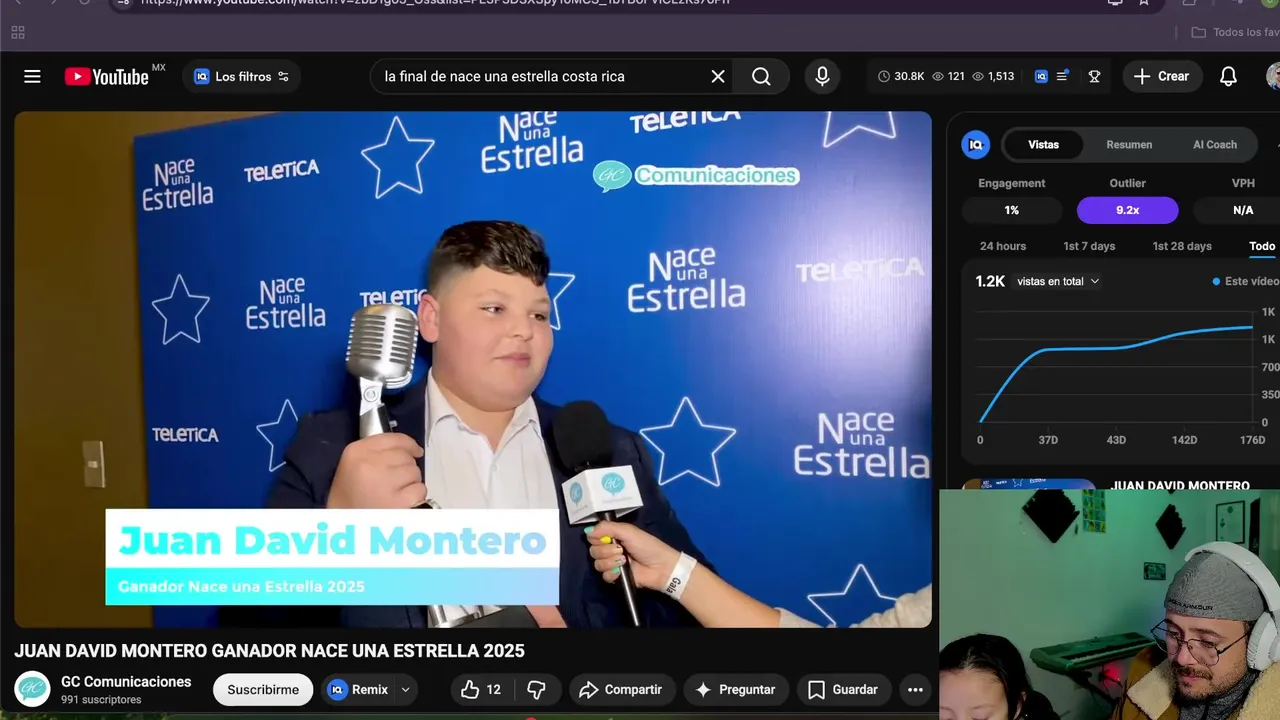Open the browser apps grid icon
This screenshot has width=1280, height=720.
(17, 32)
